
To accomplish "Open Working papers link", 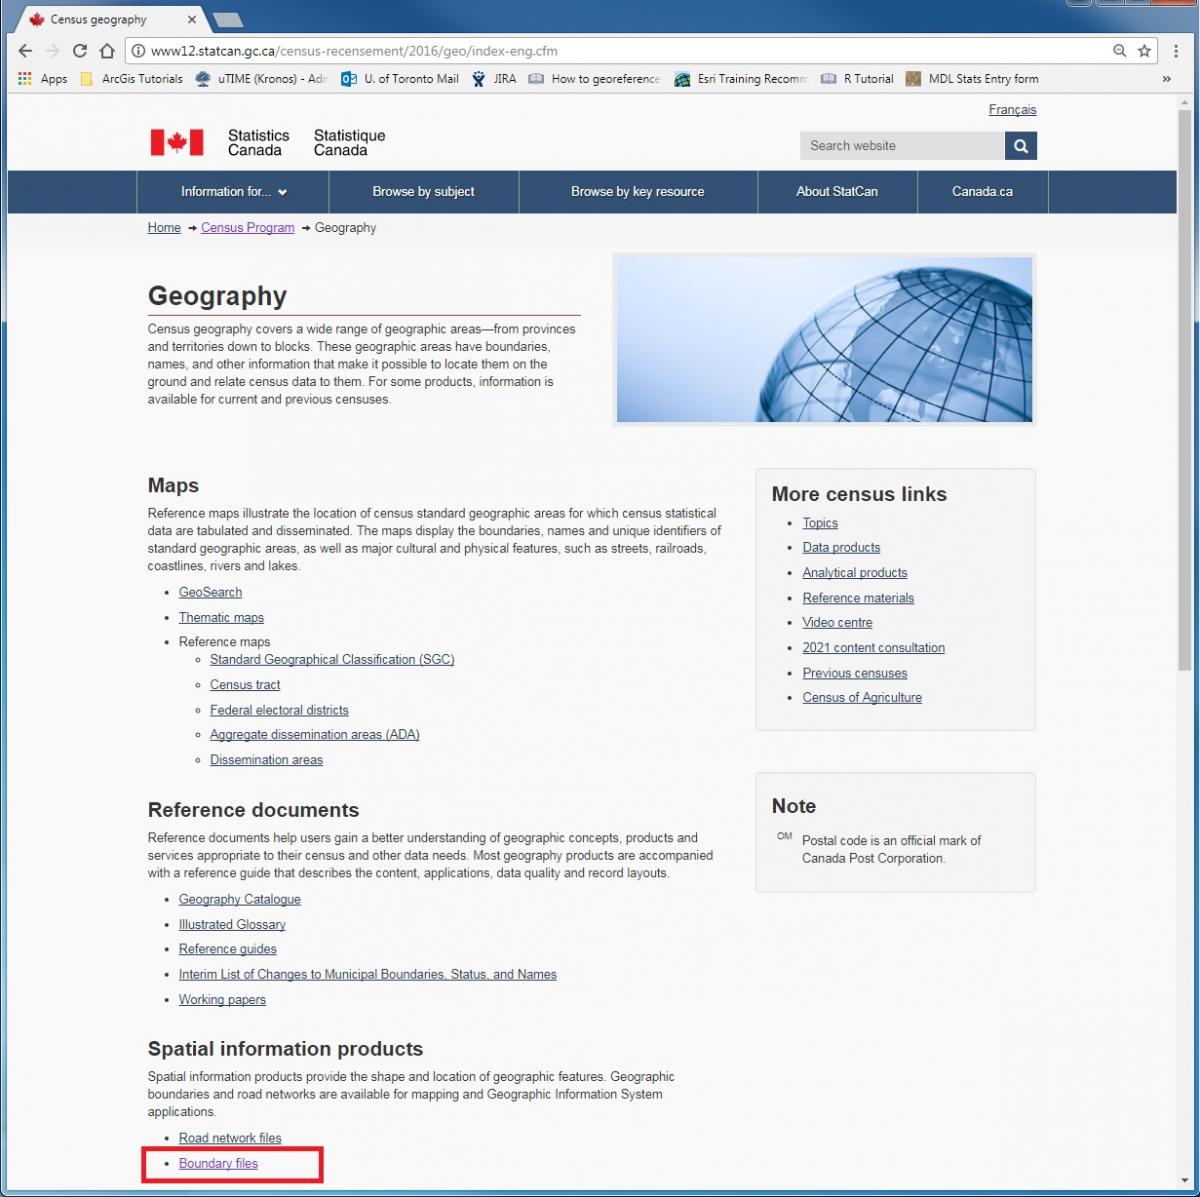I will tap(222, 1000).
